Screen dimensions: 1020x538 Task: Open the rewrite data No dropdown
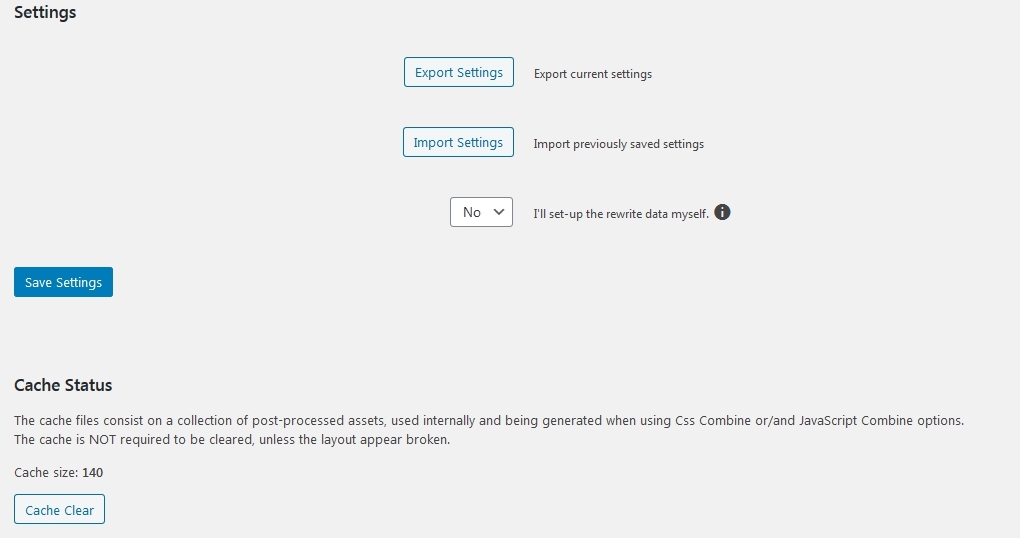pyautogui.click(x=481, y=212)
